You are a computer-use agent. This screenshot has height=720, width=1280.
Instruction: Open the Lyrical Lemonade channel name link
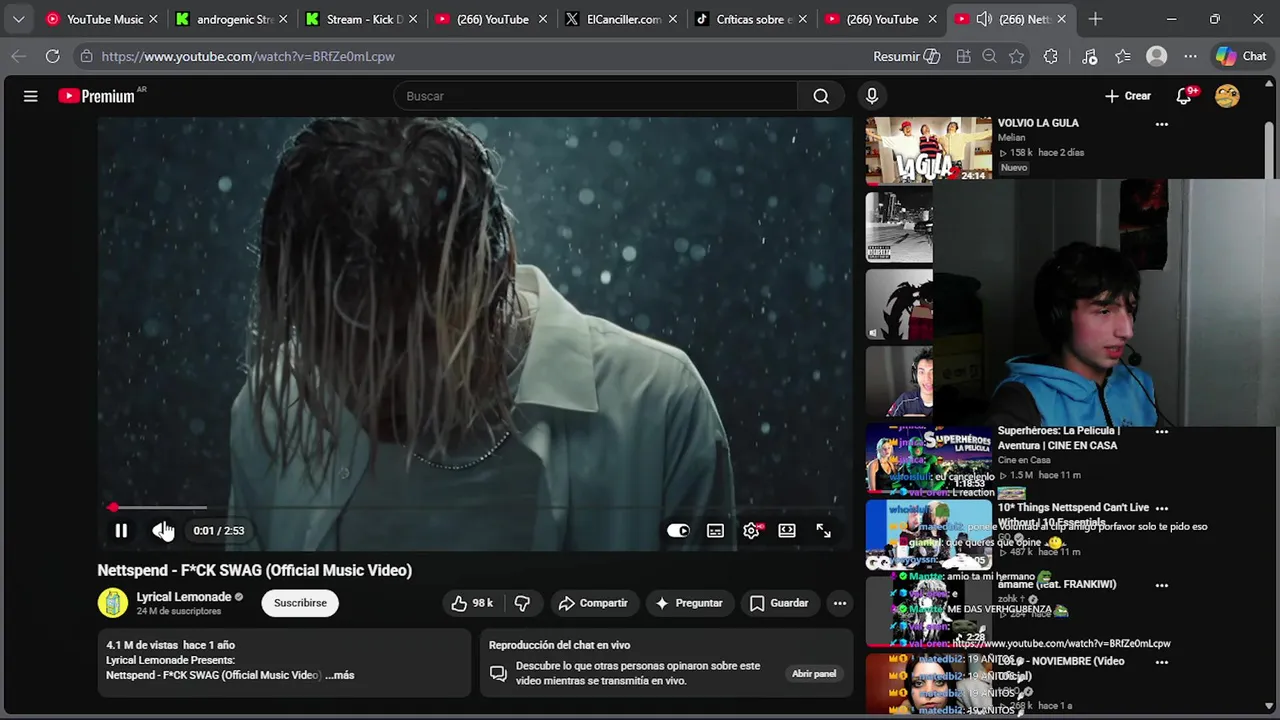[184, 597]
